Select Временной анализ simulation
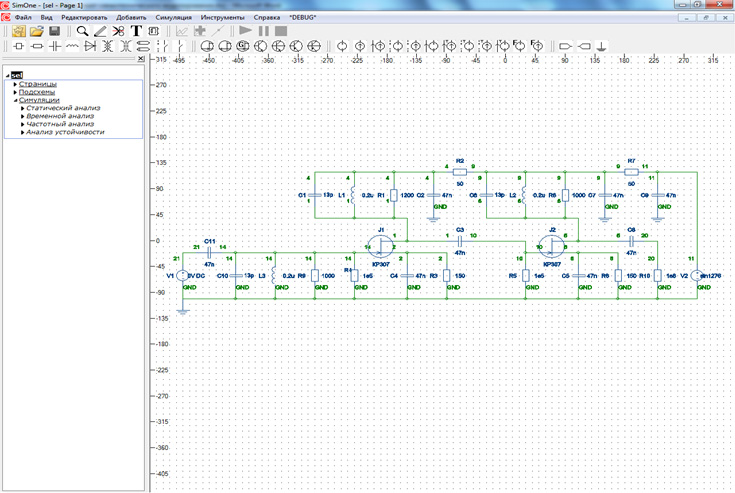This screenshot has width=735, height=493. [x=60, y=116]
